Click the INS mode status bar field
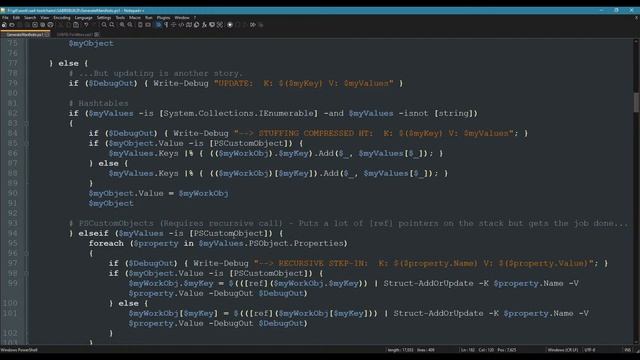The width and height of the screenshot is (640, 360). 627,350
